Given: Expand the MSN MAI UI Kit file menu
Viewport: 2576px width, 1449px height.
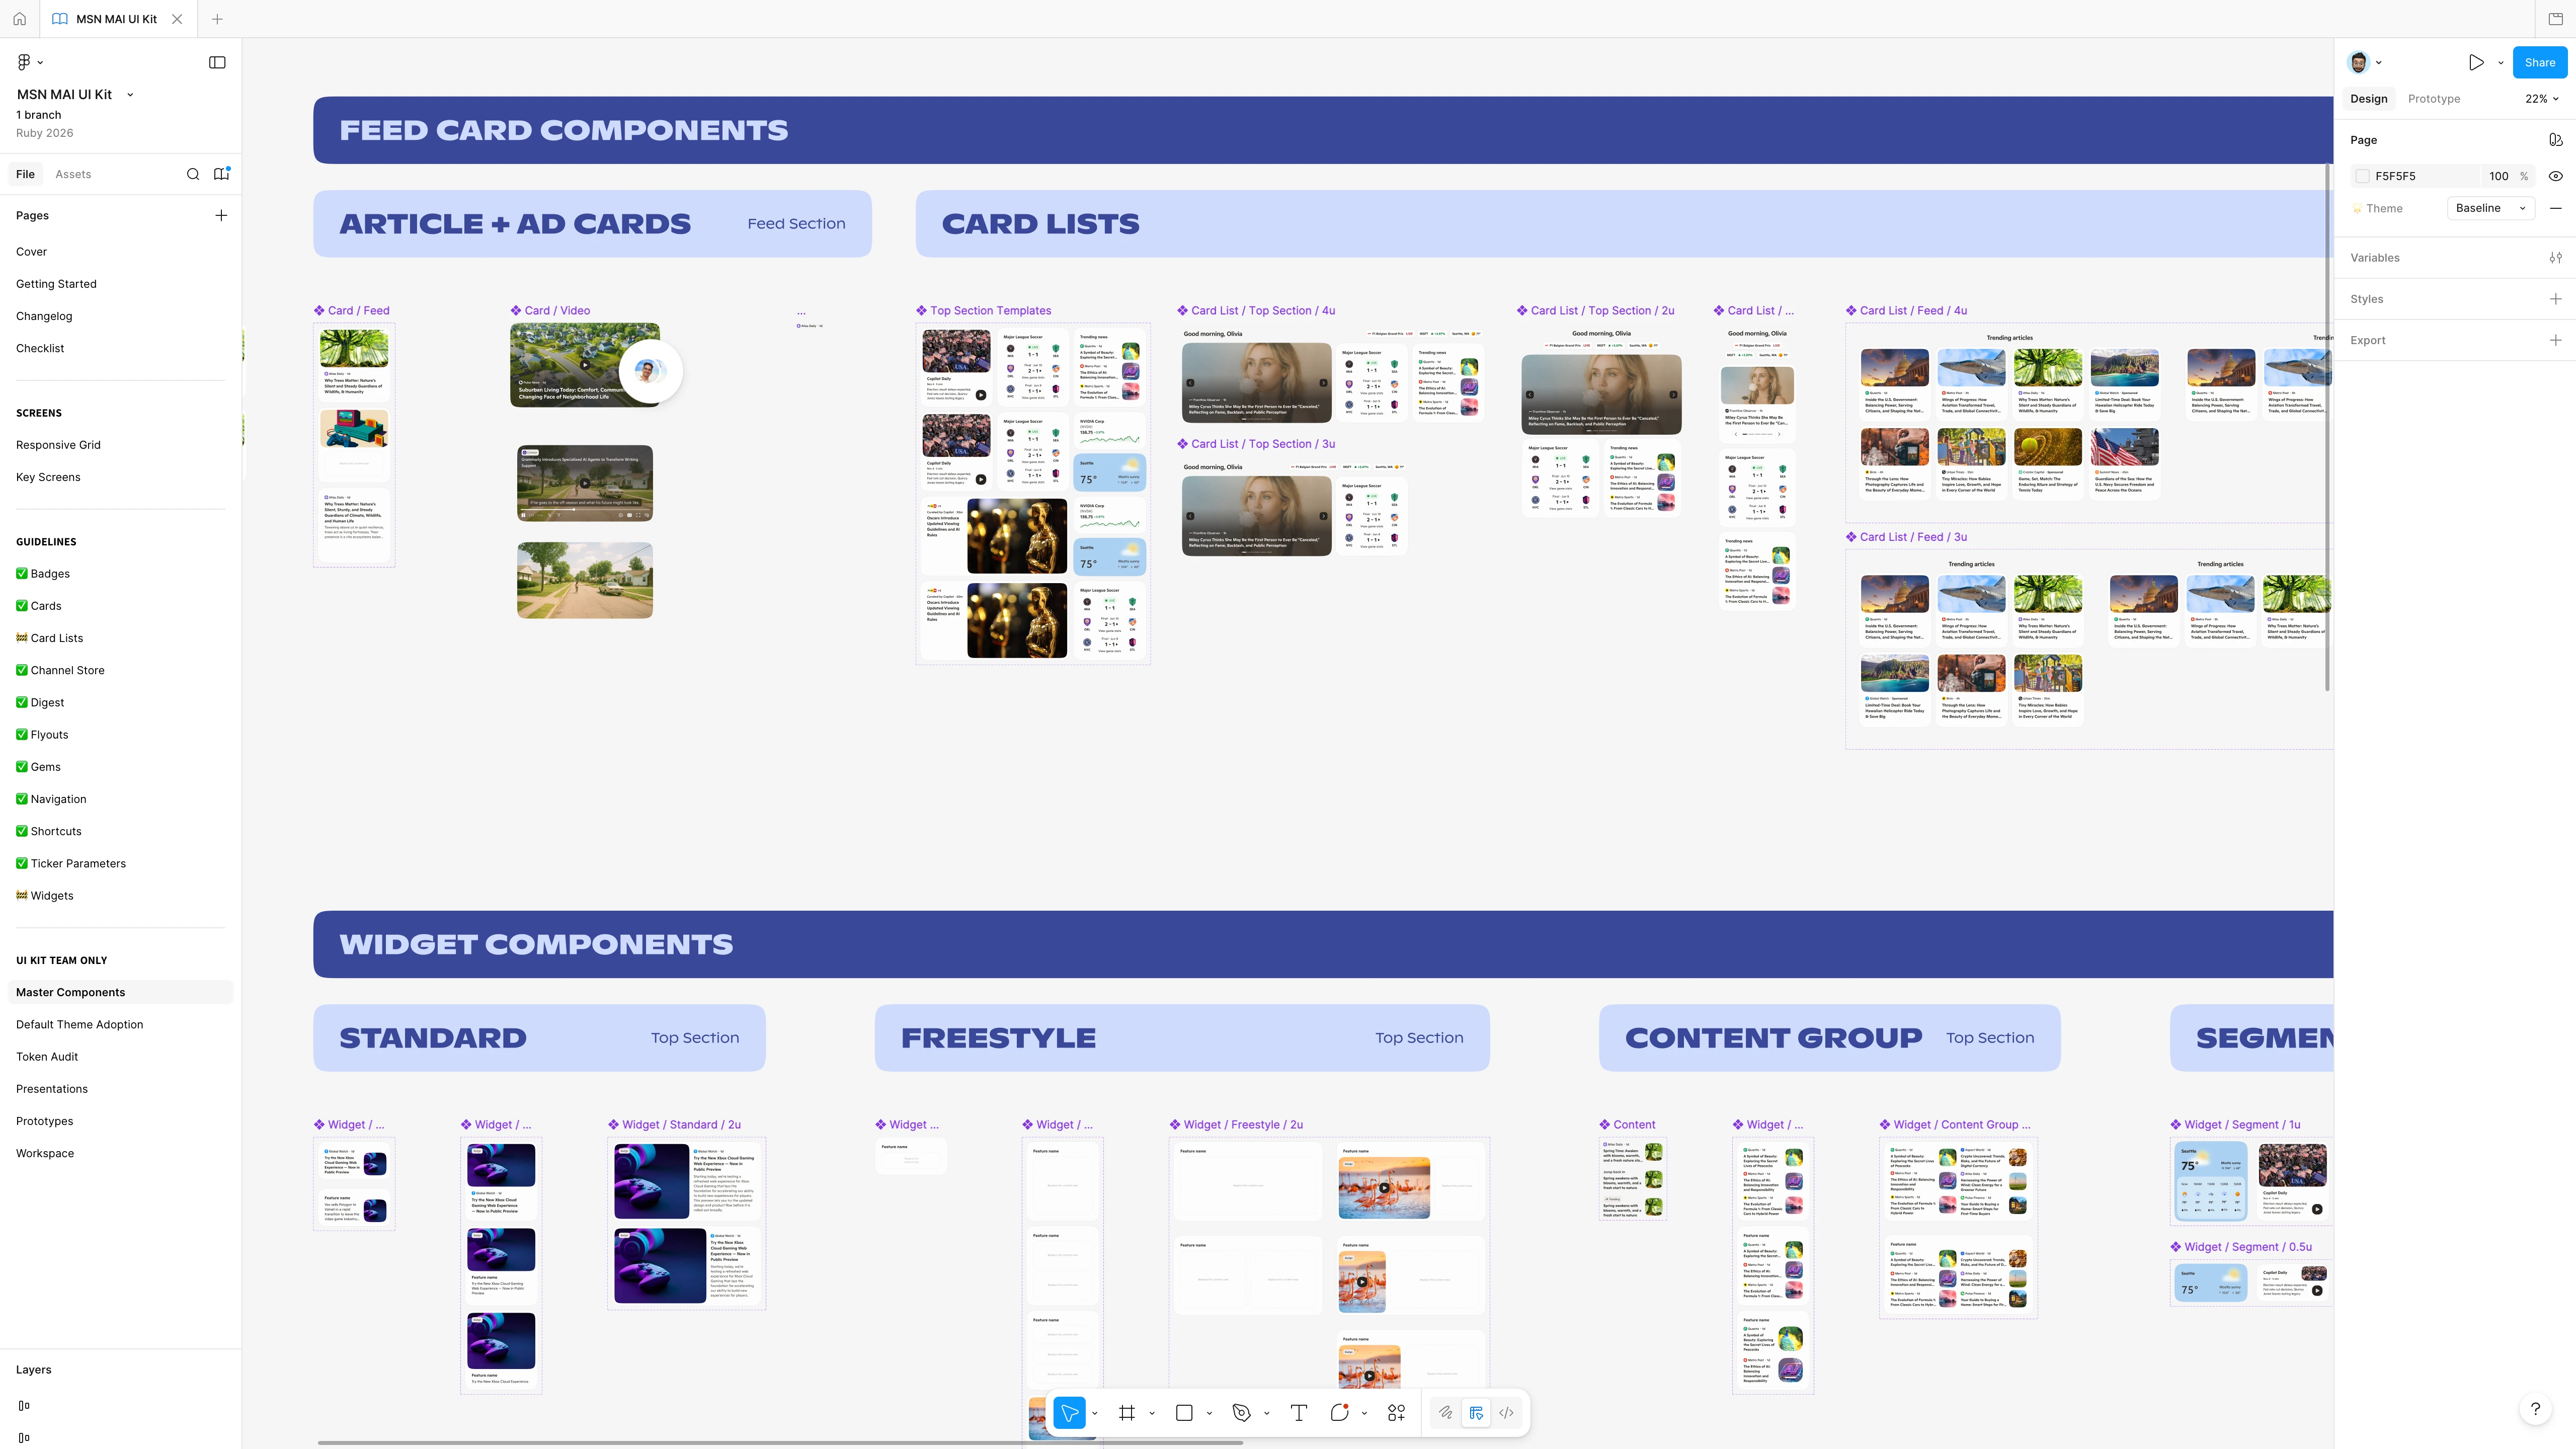Looking at the screenshot, I should tap(130, 94).
